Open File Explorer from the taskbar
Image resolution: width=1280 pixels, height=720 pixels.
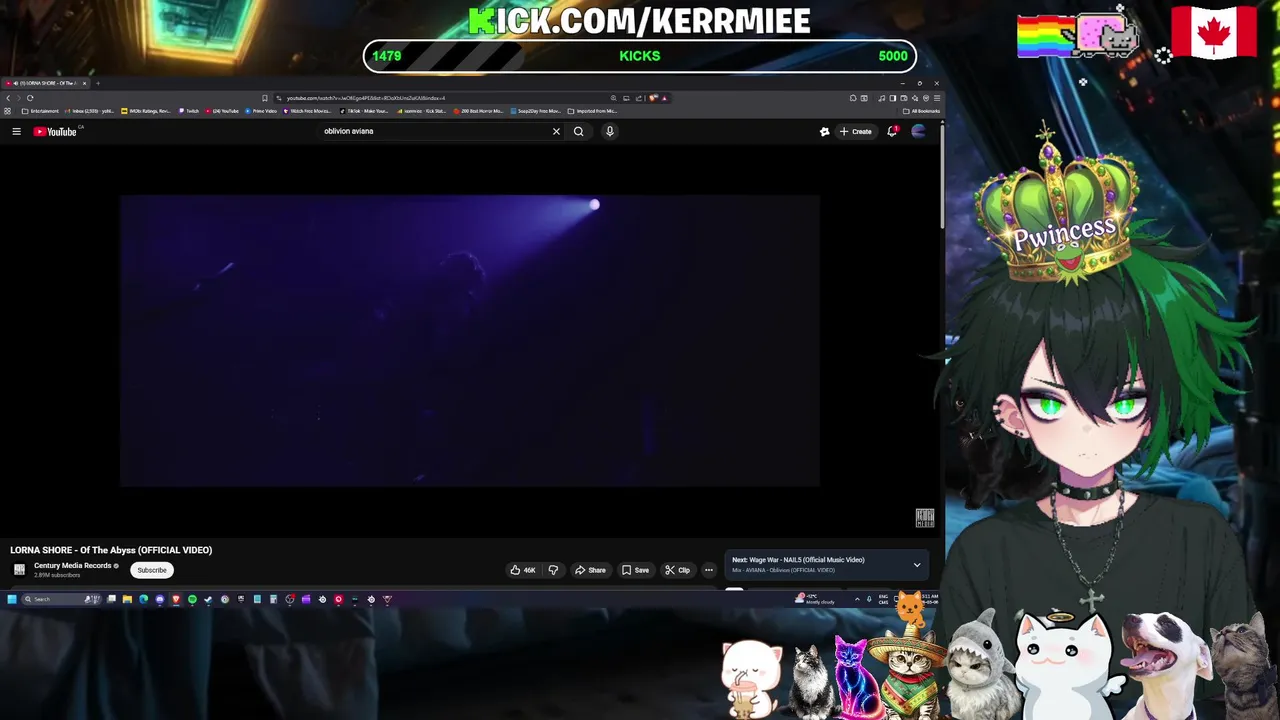pyautogui.click(x=127, y=599)
